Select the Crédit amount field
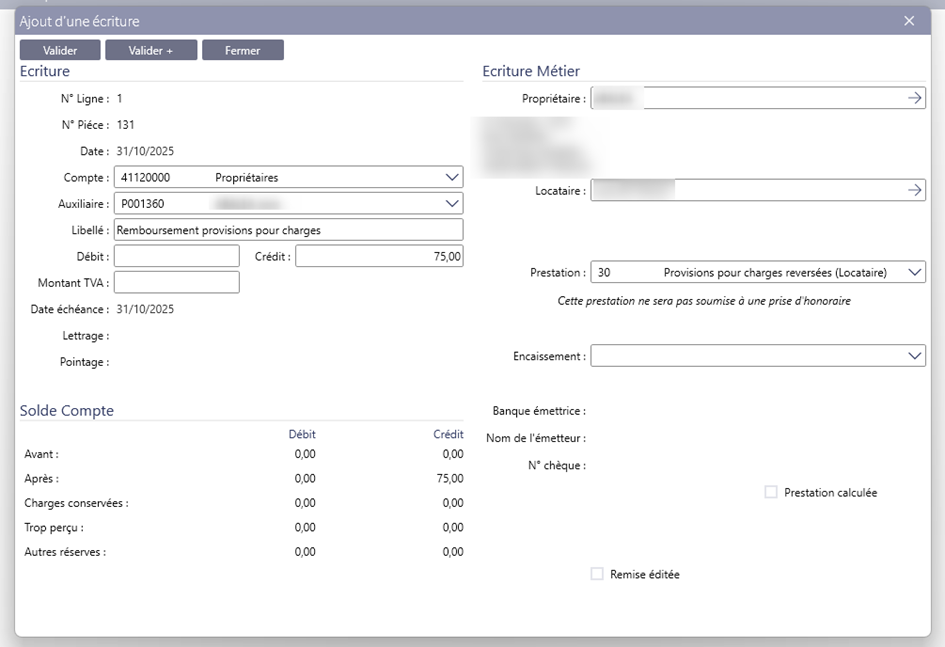Screen dimensions: 945x647 pos(379,256)
